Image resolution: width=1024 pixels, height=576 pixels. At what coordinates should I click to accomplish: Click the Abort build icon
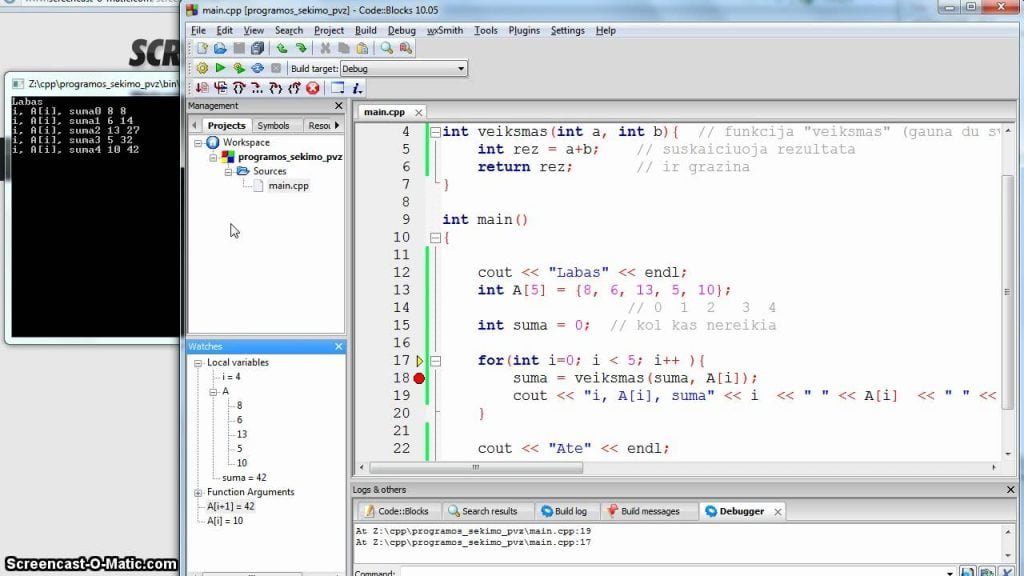(276, 68)
